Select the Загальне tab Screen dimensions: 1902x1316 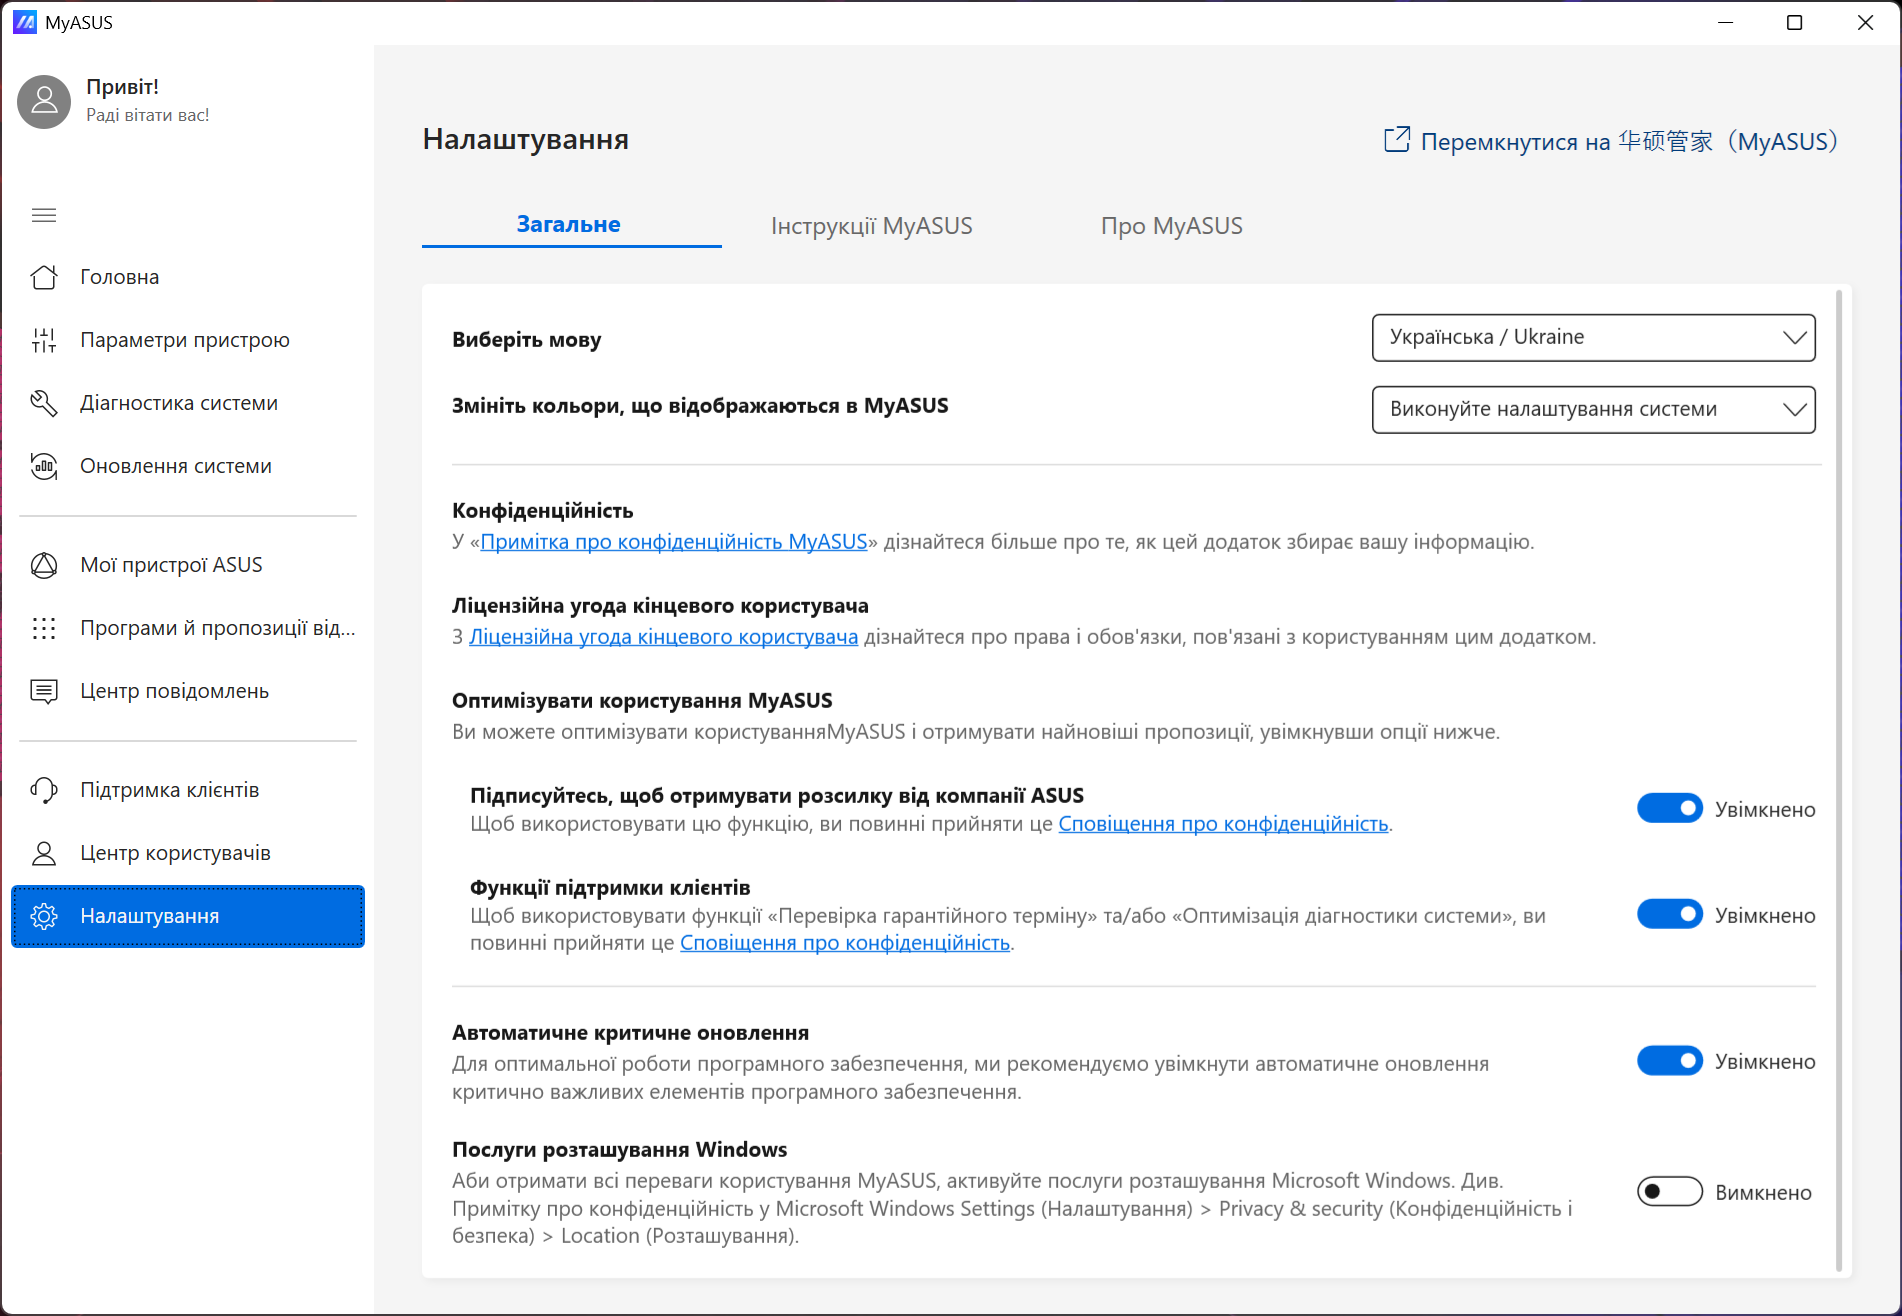pyautogui.click(x=571, y=225)
